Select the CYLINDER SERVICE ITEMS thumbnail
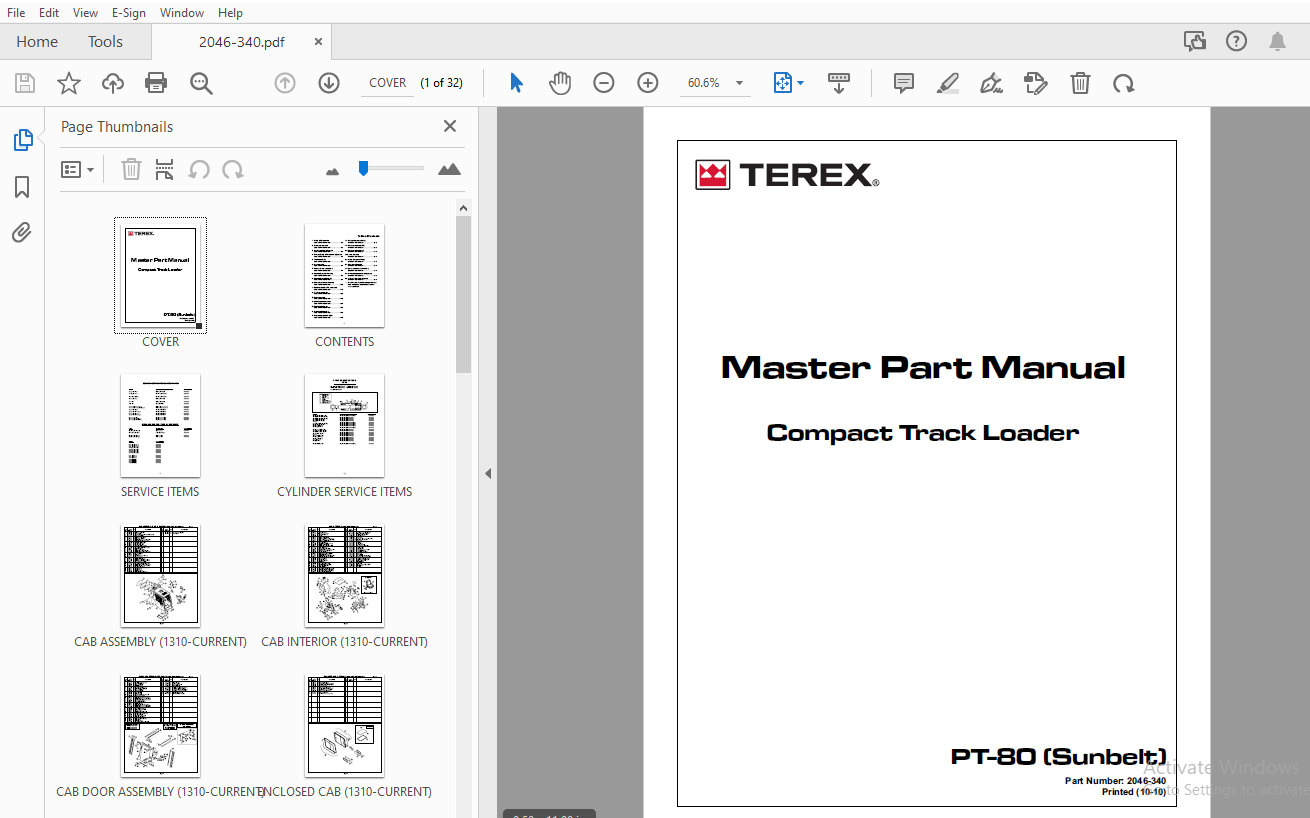 point(344,426)
